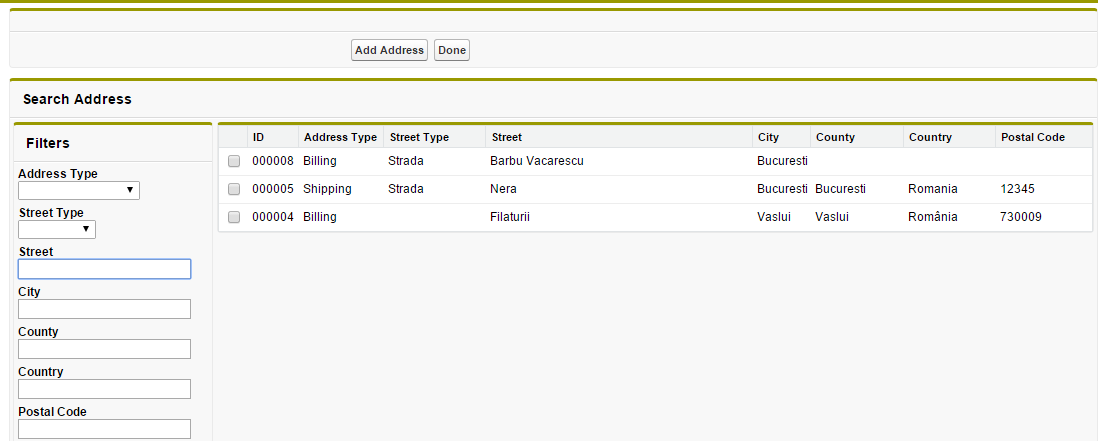Check the box for address 000008

pyautogui.click(x=234, y=161)
